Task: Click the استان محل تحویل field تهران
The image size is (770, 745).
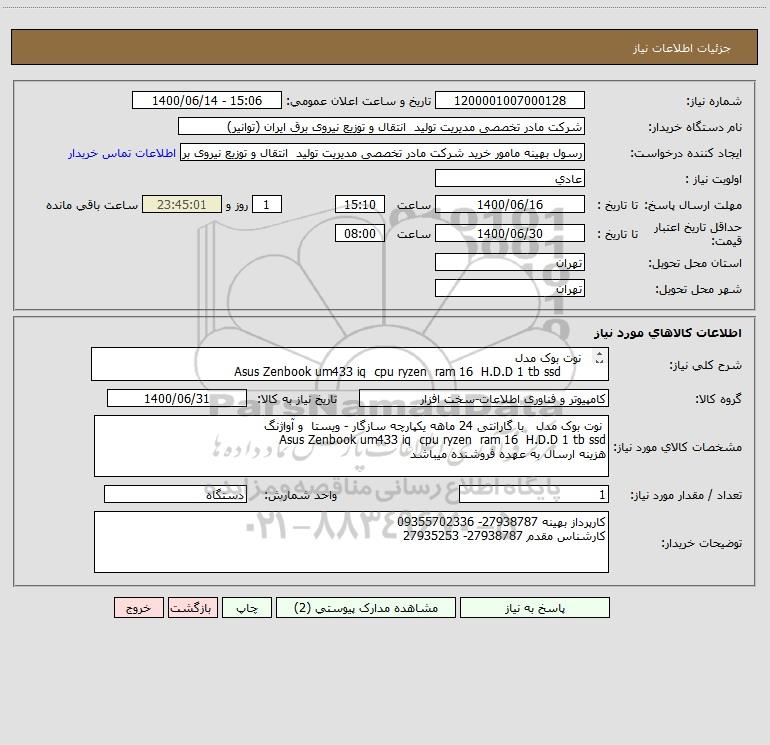Action: [510, 262]
